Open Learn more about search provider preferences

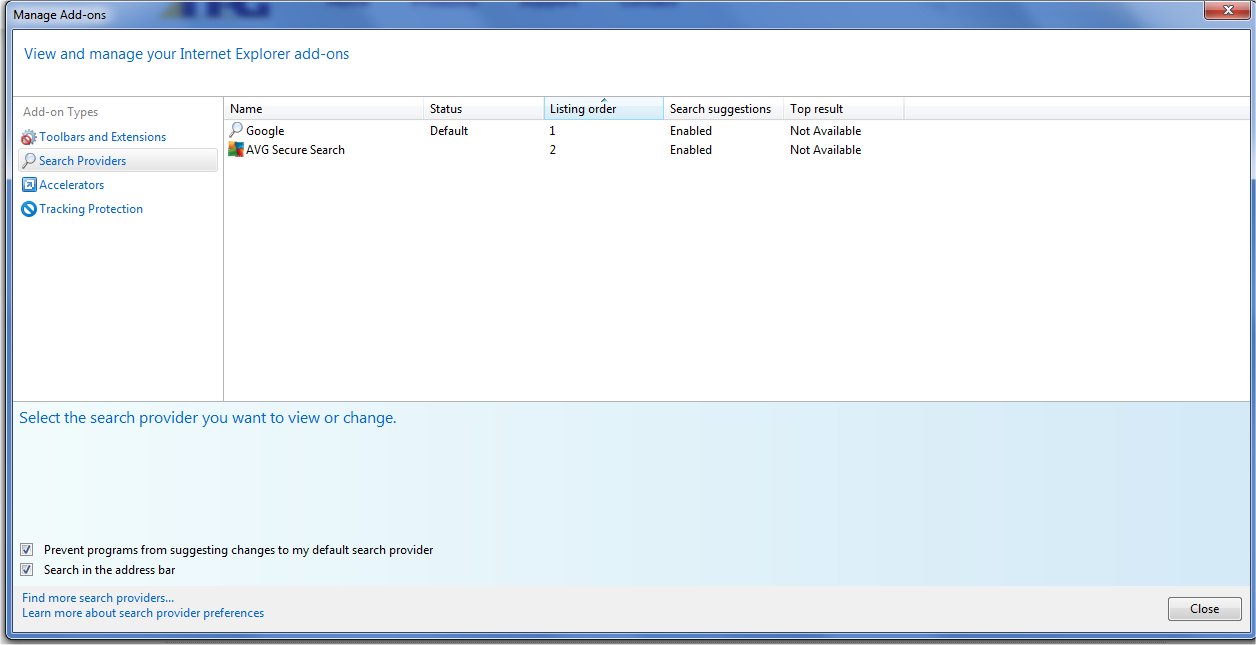click(x=143, y=613)
